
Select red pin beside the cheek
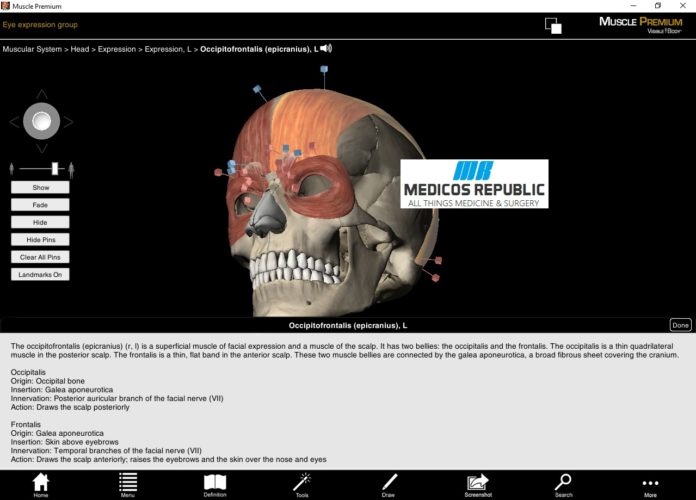click(218, 172)
